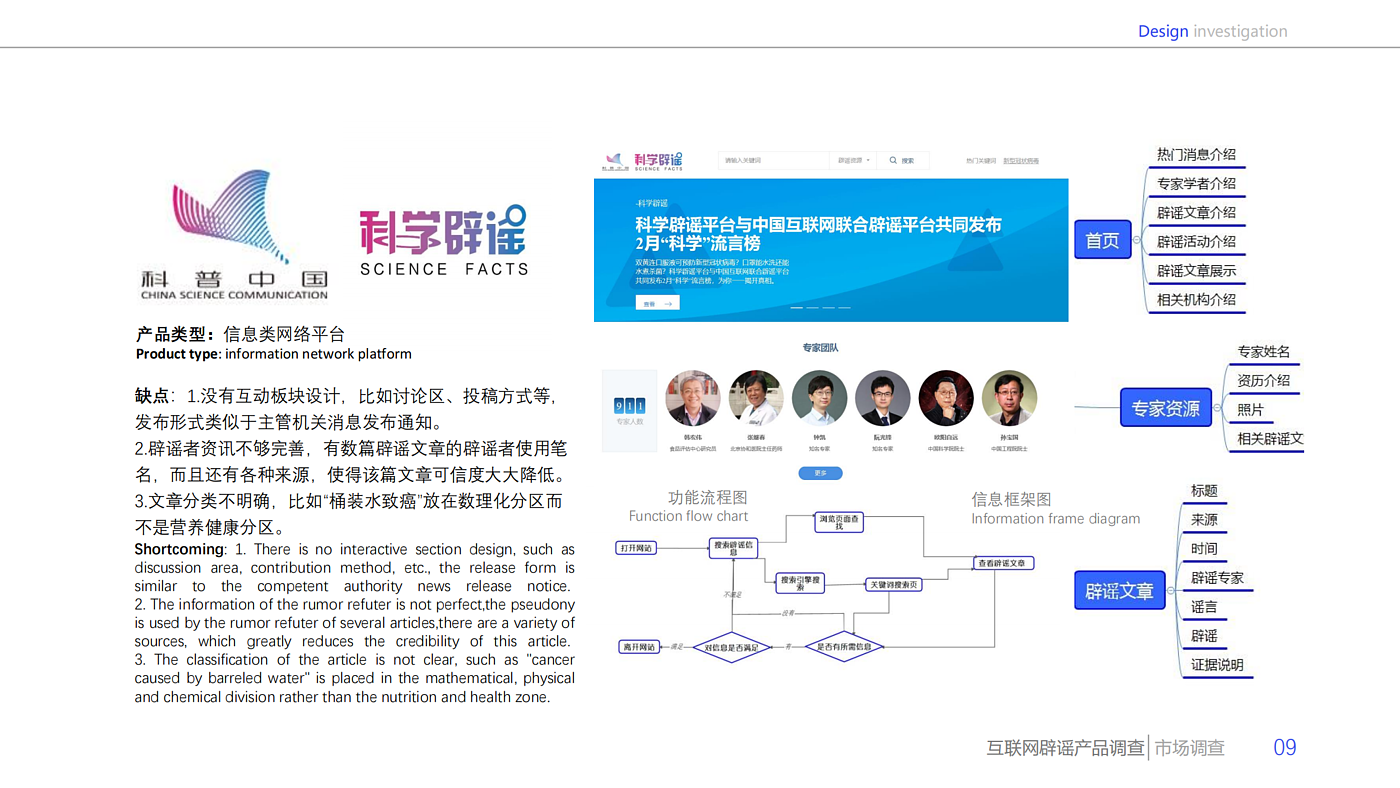
Task: Click the 搜索辟谣信息 flow chart box
Action: point(733,548)
